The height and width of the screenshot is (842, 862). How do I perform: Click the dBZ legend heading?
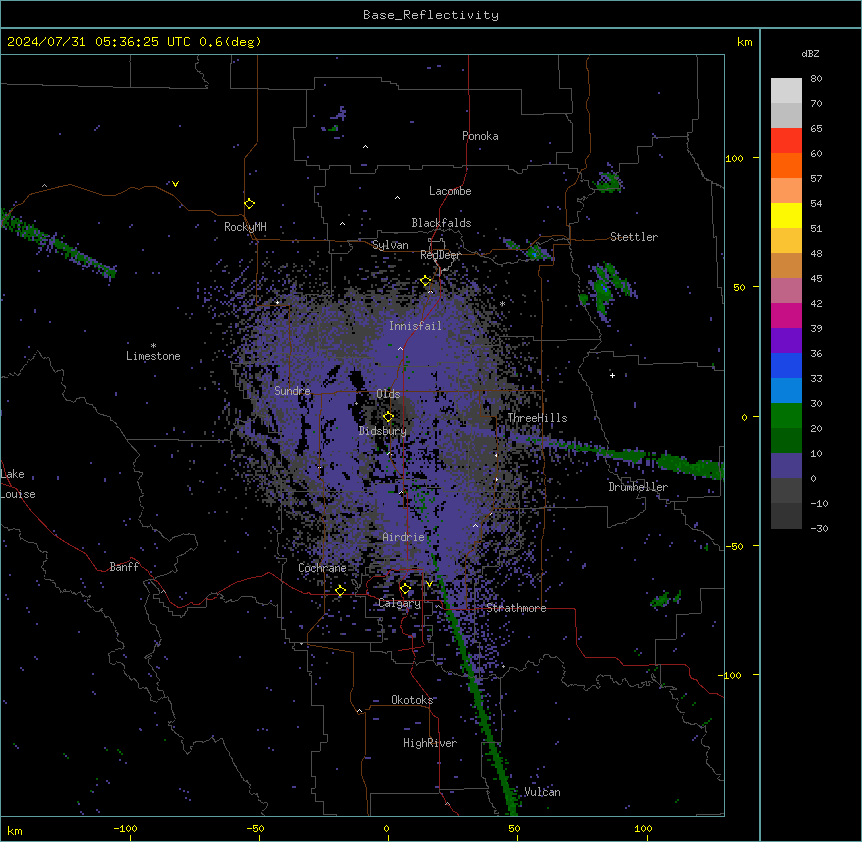pos(810,53)
